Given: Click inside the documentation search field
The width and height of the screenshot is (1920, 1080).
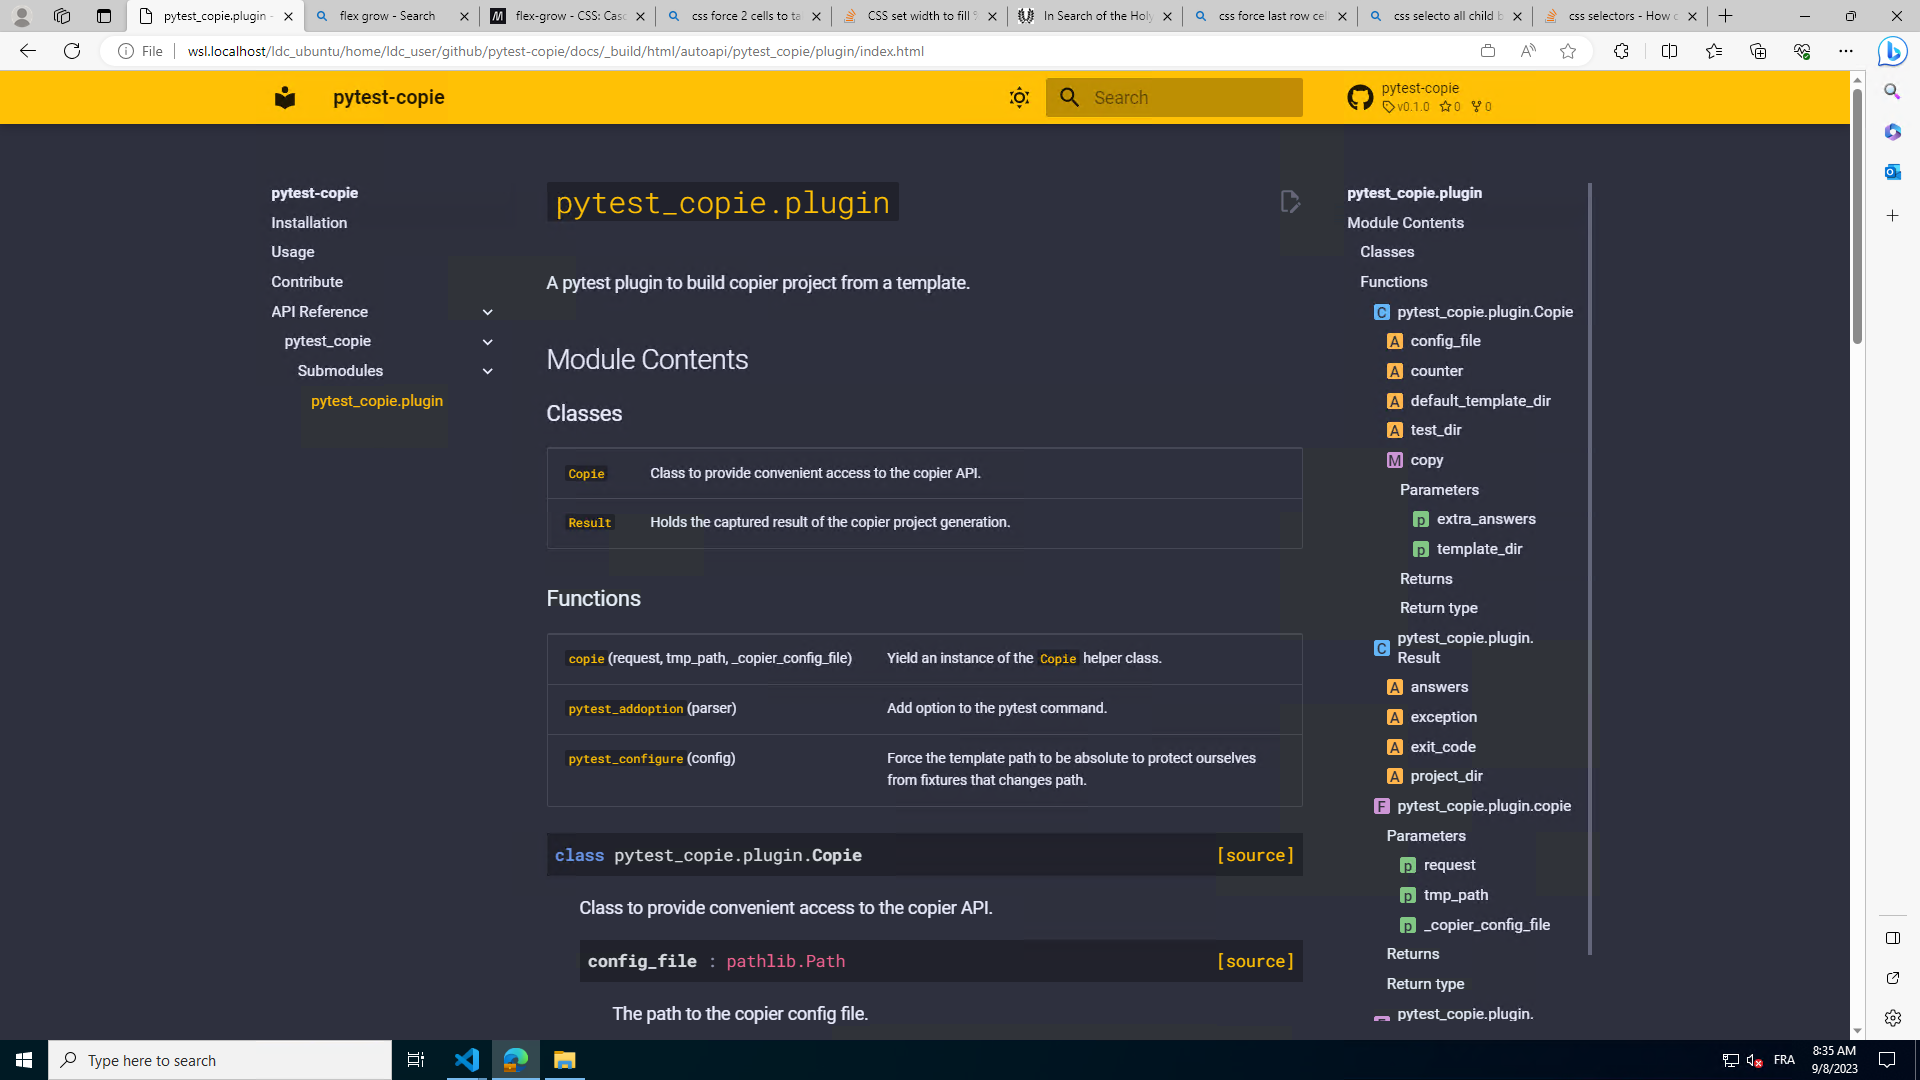Looking at the screenshot, I should pyautogui.click(x=1175, y=97).
